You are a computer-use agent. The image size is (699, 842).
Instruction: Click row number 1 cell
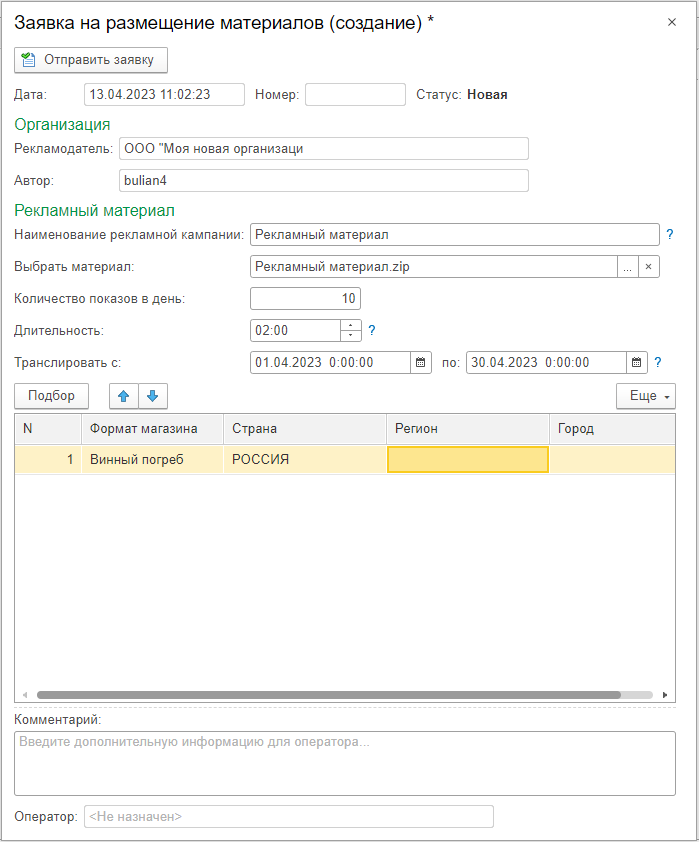pos(48,460)
